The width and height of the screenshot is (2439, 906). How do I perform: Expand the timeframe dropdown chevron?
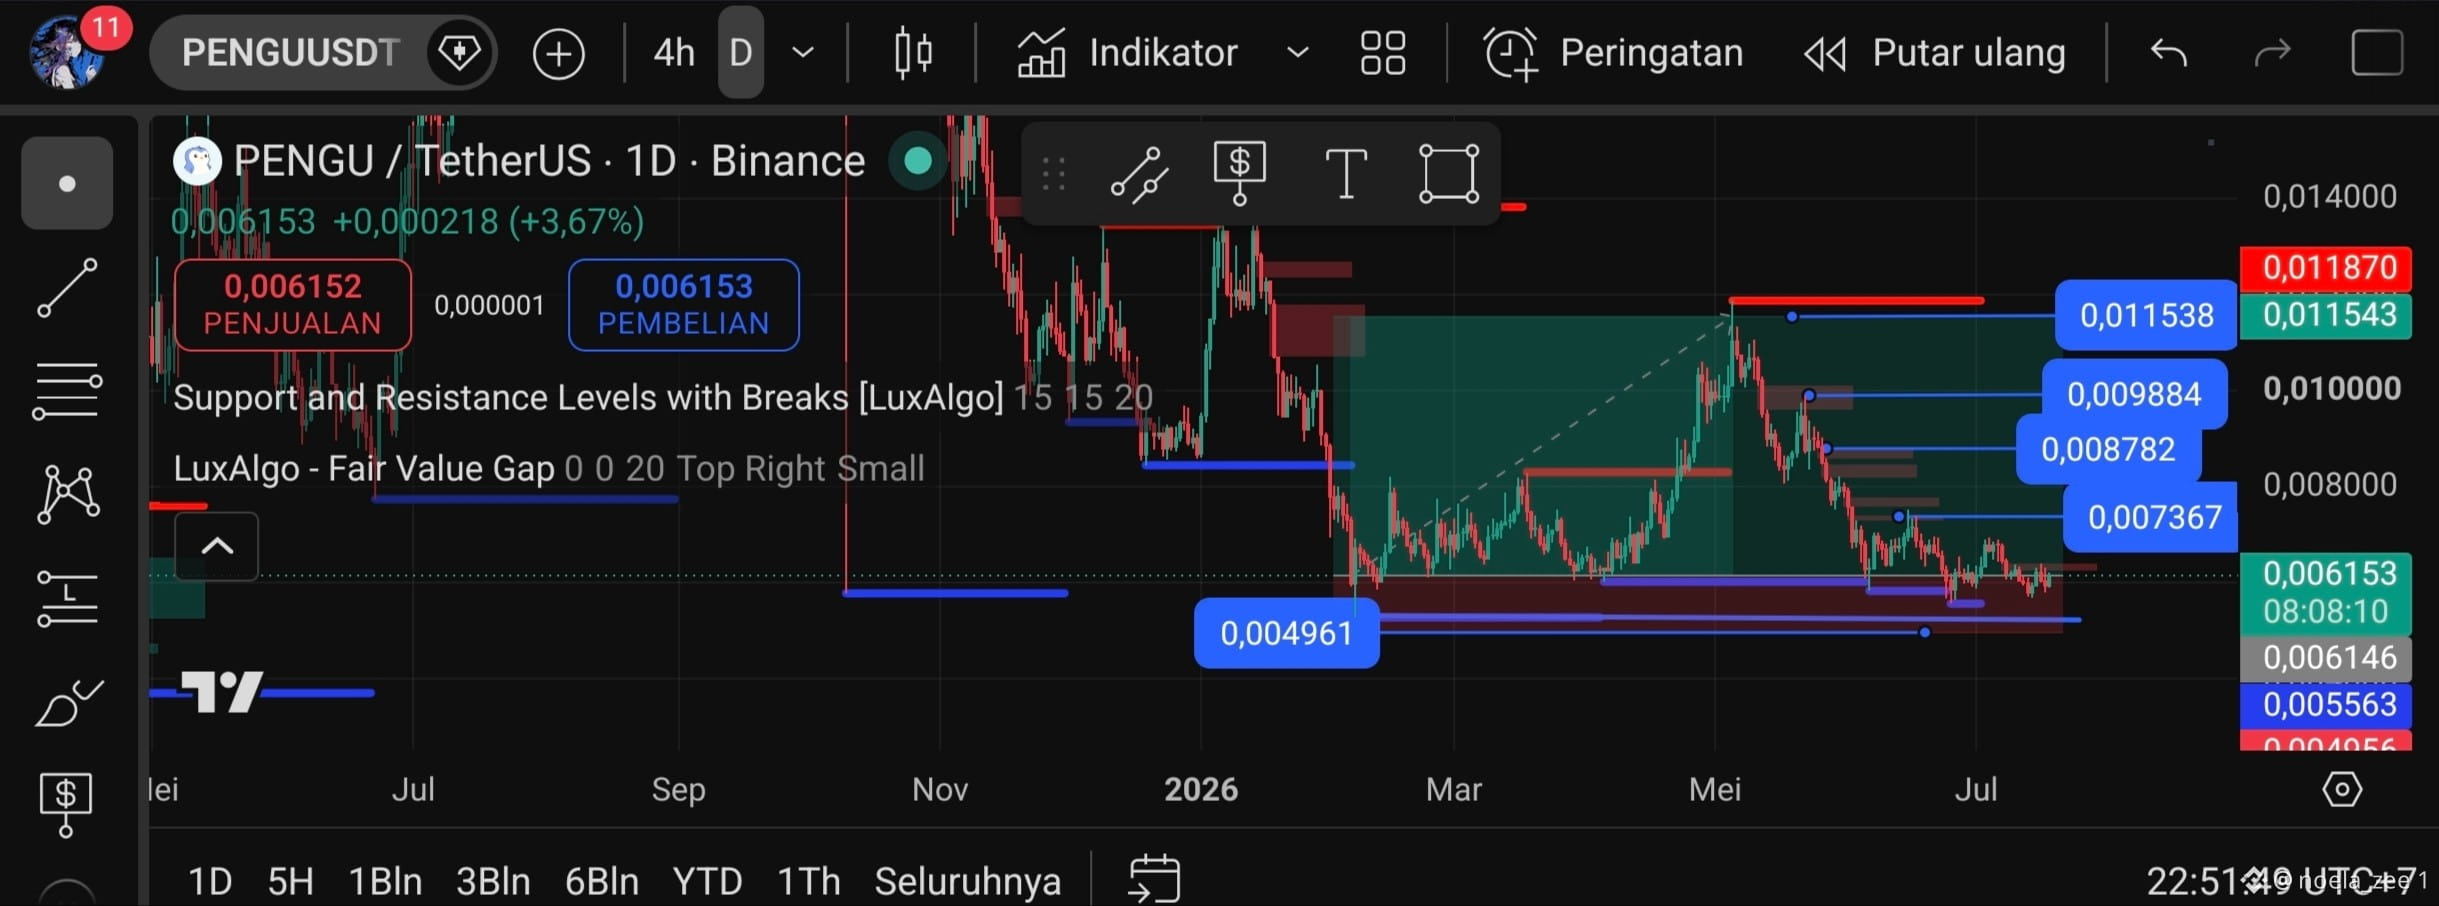tap(803, 52)
